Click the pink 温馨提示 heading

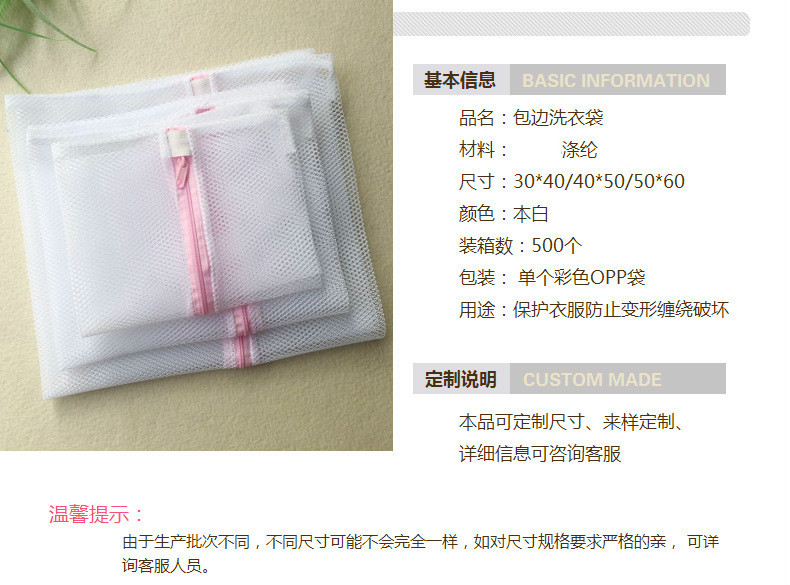[96, 514]
